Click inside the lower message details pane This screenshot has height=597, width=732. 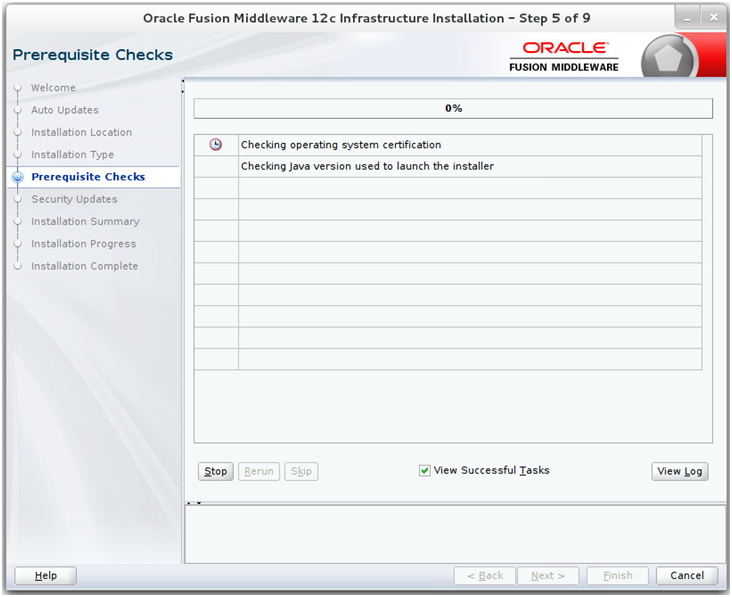(x=455, y=535)
